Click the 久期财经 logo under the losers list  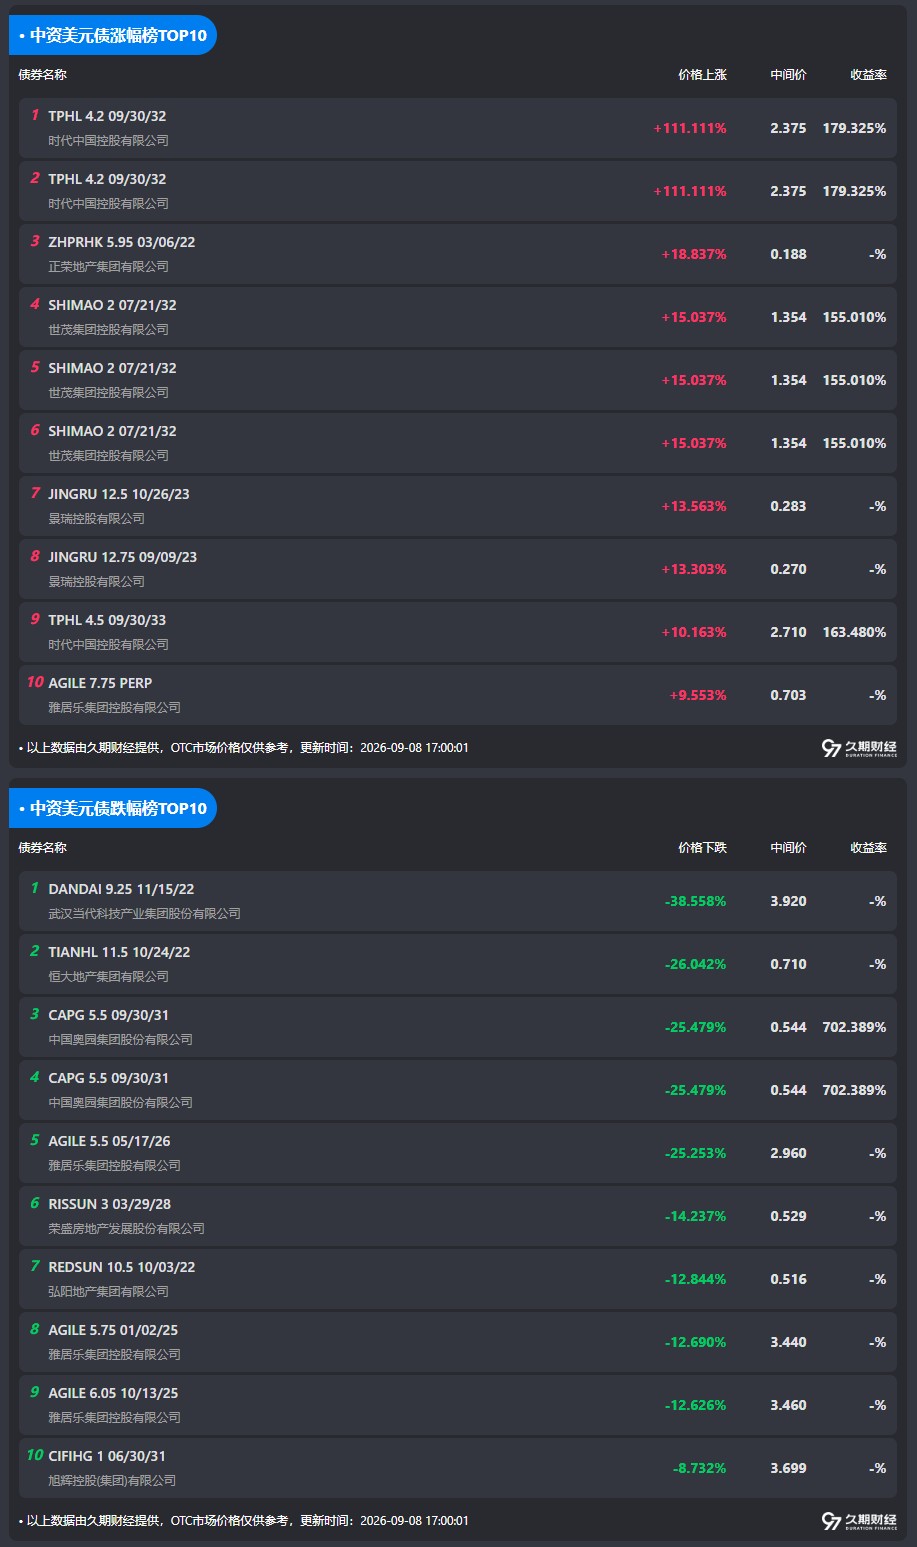[859, 1521]
